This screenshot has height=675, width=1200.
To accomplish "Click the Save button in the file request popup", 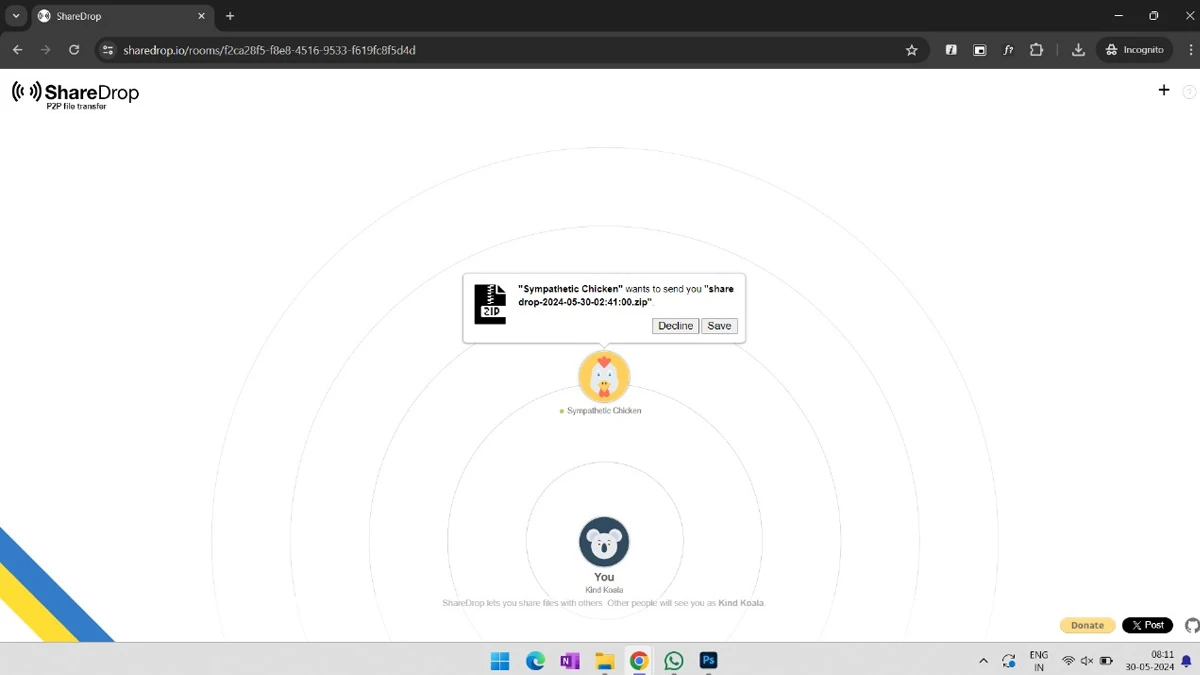I will [x=719, y=326].
